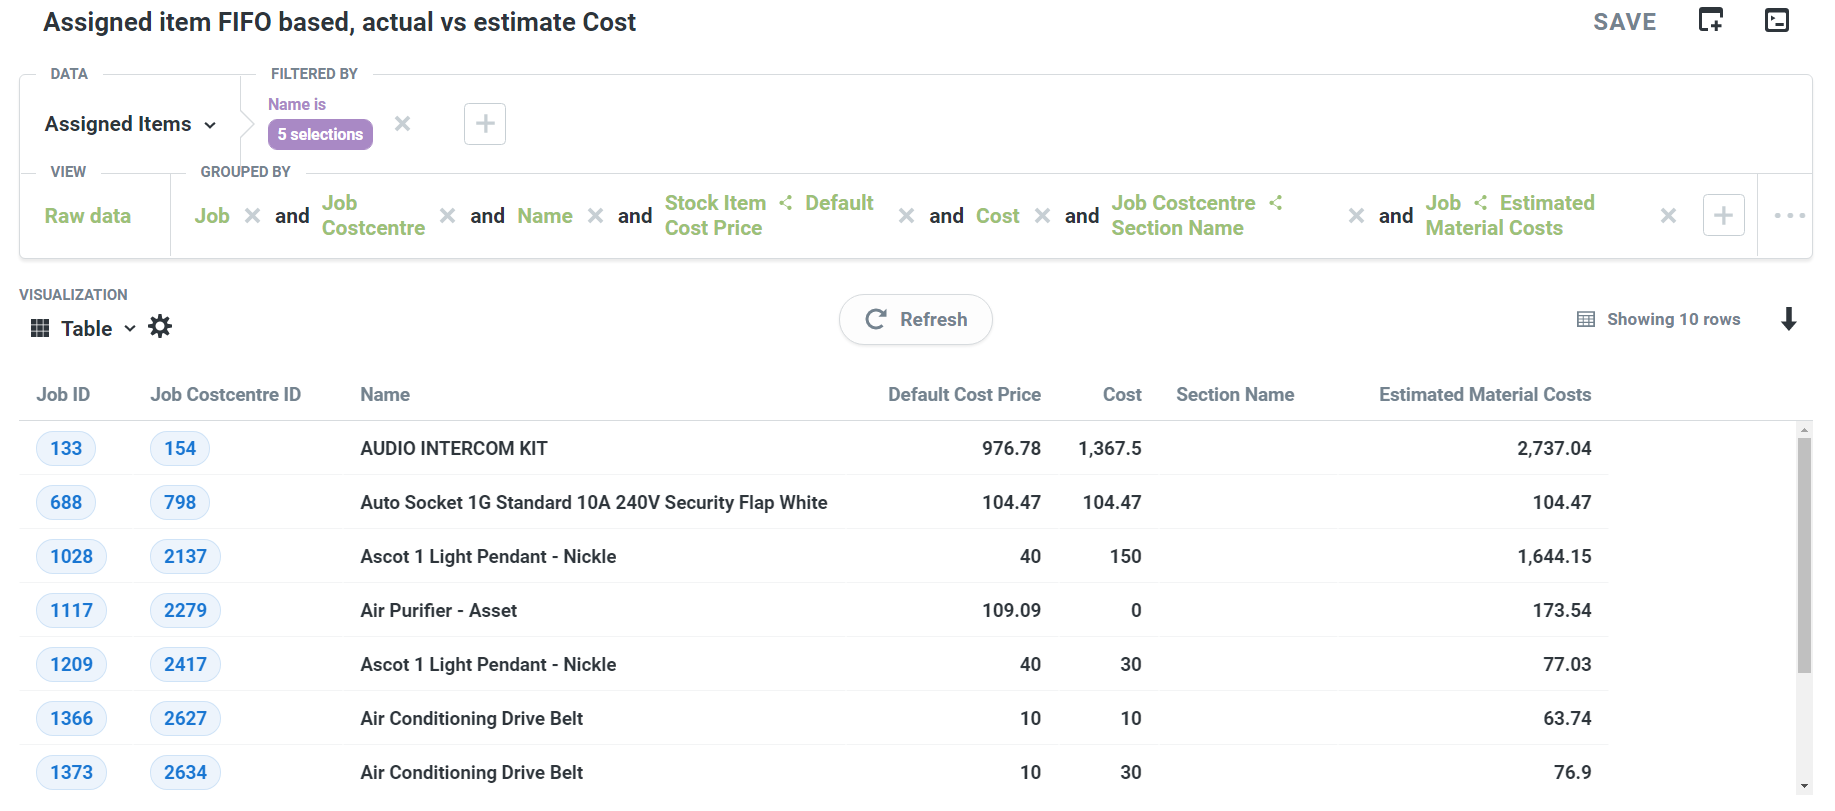The width and height of the screenshot is (1835, 811).
Task: Remove the Name filter
Action: point(403,124)
